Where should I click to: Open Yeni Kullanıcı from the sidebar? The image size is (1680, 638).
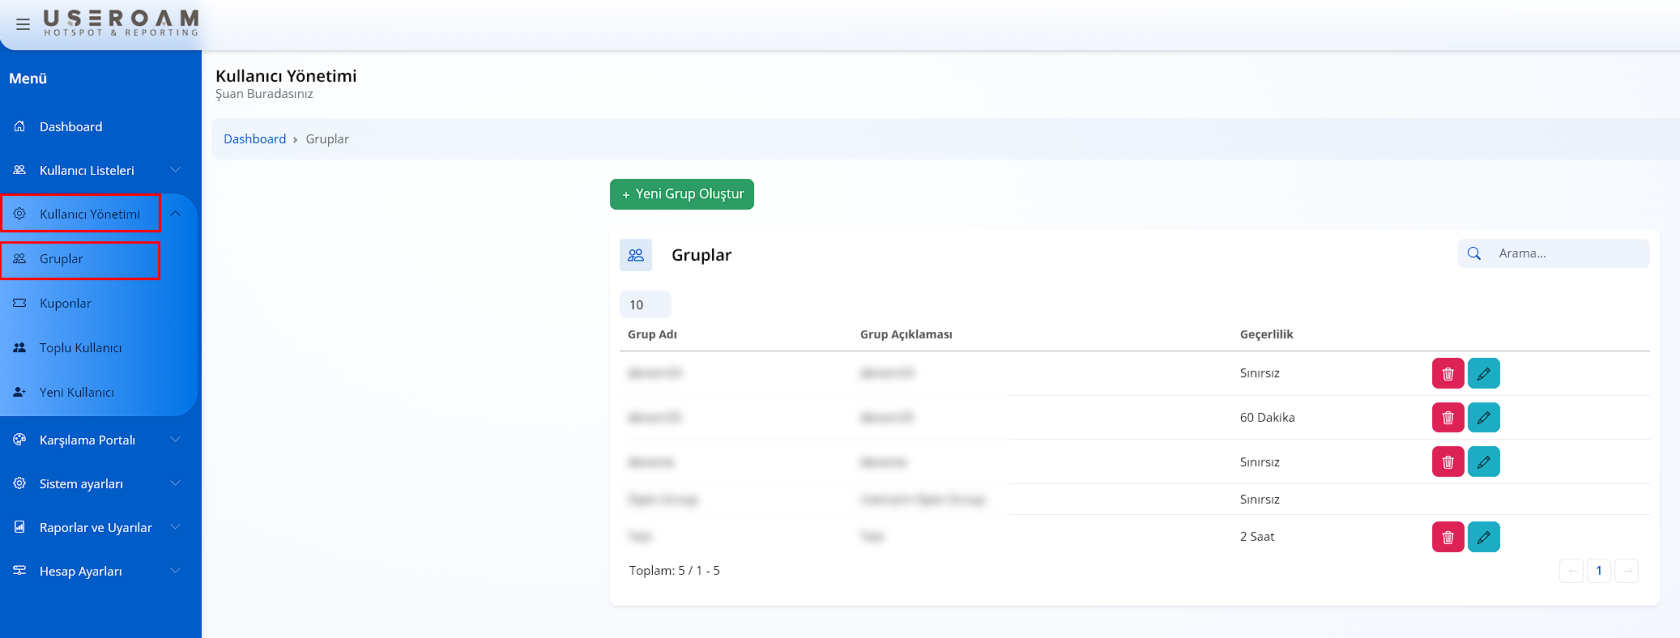coord(76,392)
